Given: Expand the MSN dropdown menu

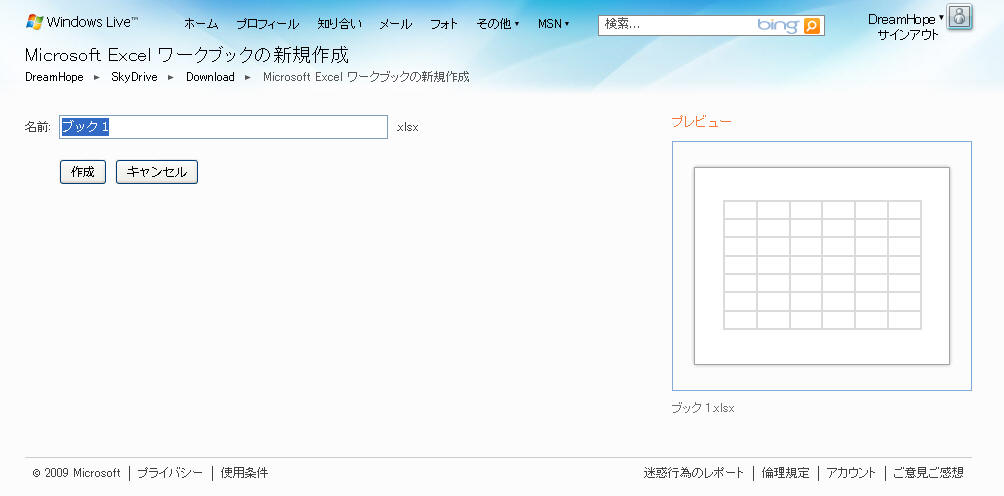Looking at the screenshot, I should [x=553, y=24].
